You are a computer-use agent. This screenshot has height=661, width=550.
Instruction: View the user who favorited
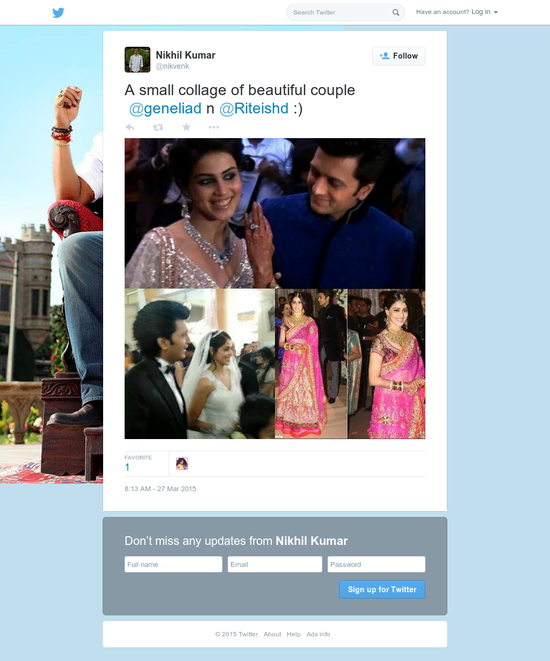(182, 464)
